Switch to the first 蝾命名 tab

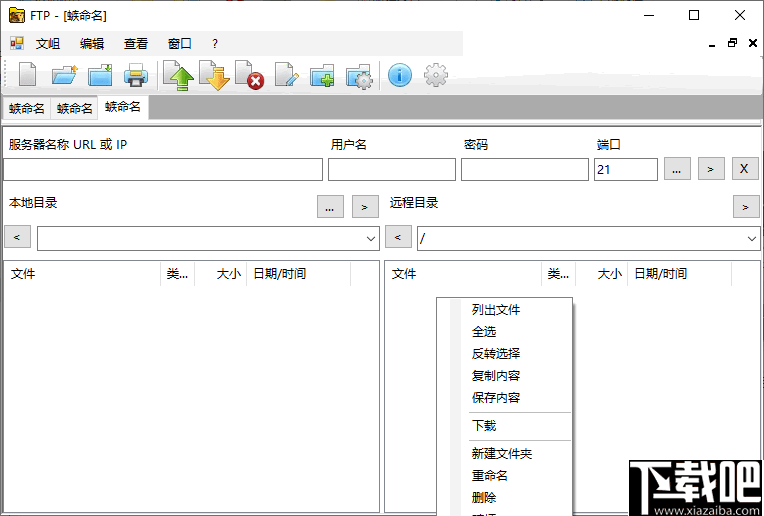[x=27, y=108]
